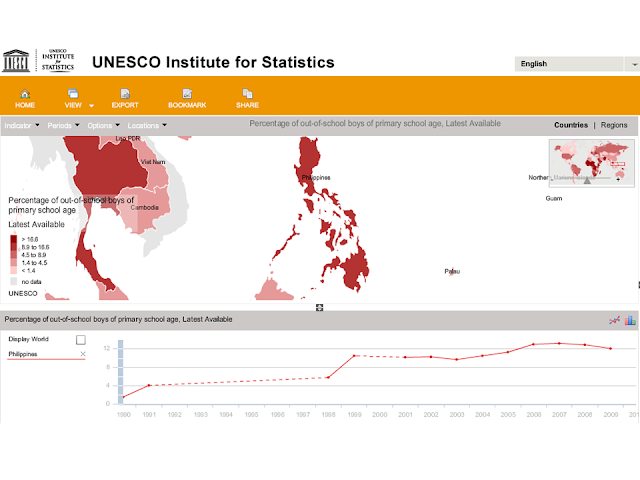Click the language selector arrow button
The height and width of the screenshot is (480, 640).
coord(632,64)
